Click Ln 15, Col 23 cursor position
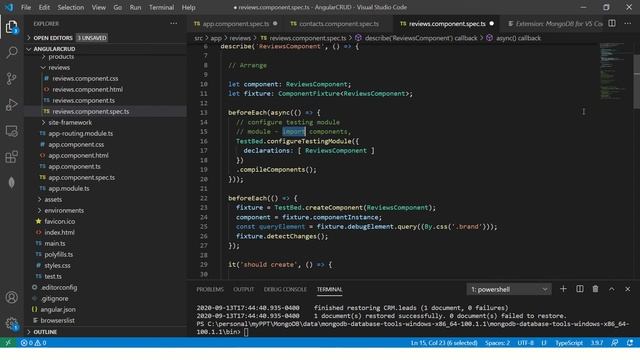Screen dimensions: 640x360 [444, 343]
